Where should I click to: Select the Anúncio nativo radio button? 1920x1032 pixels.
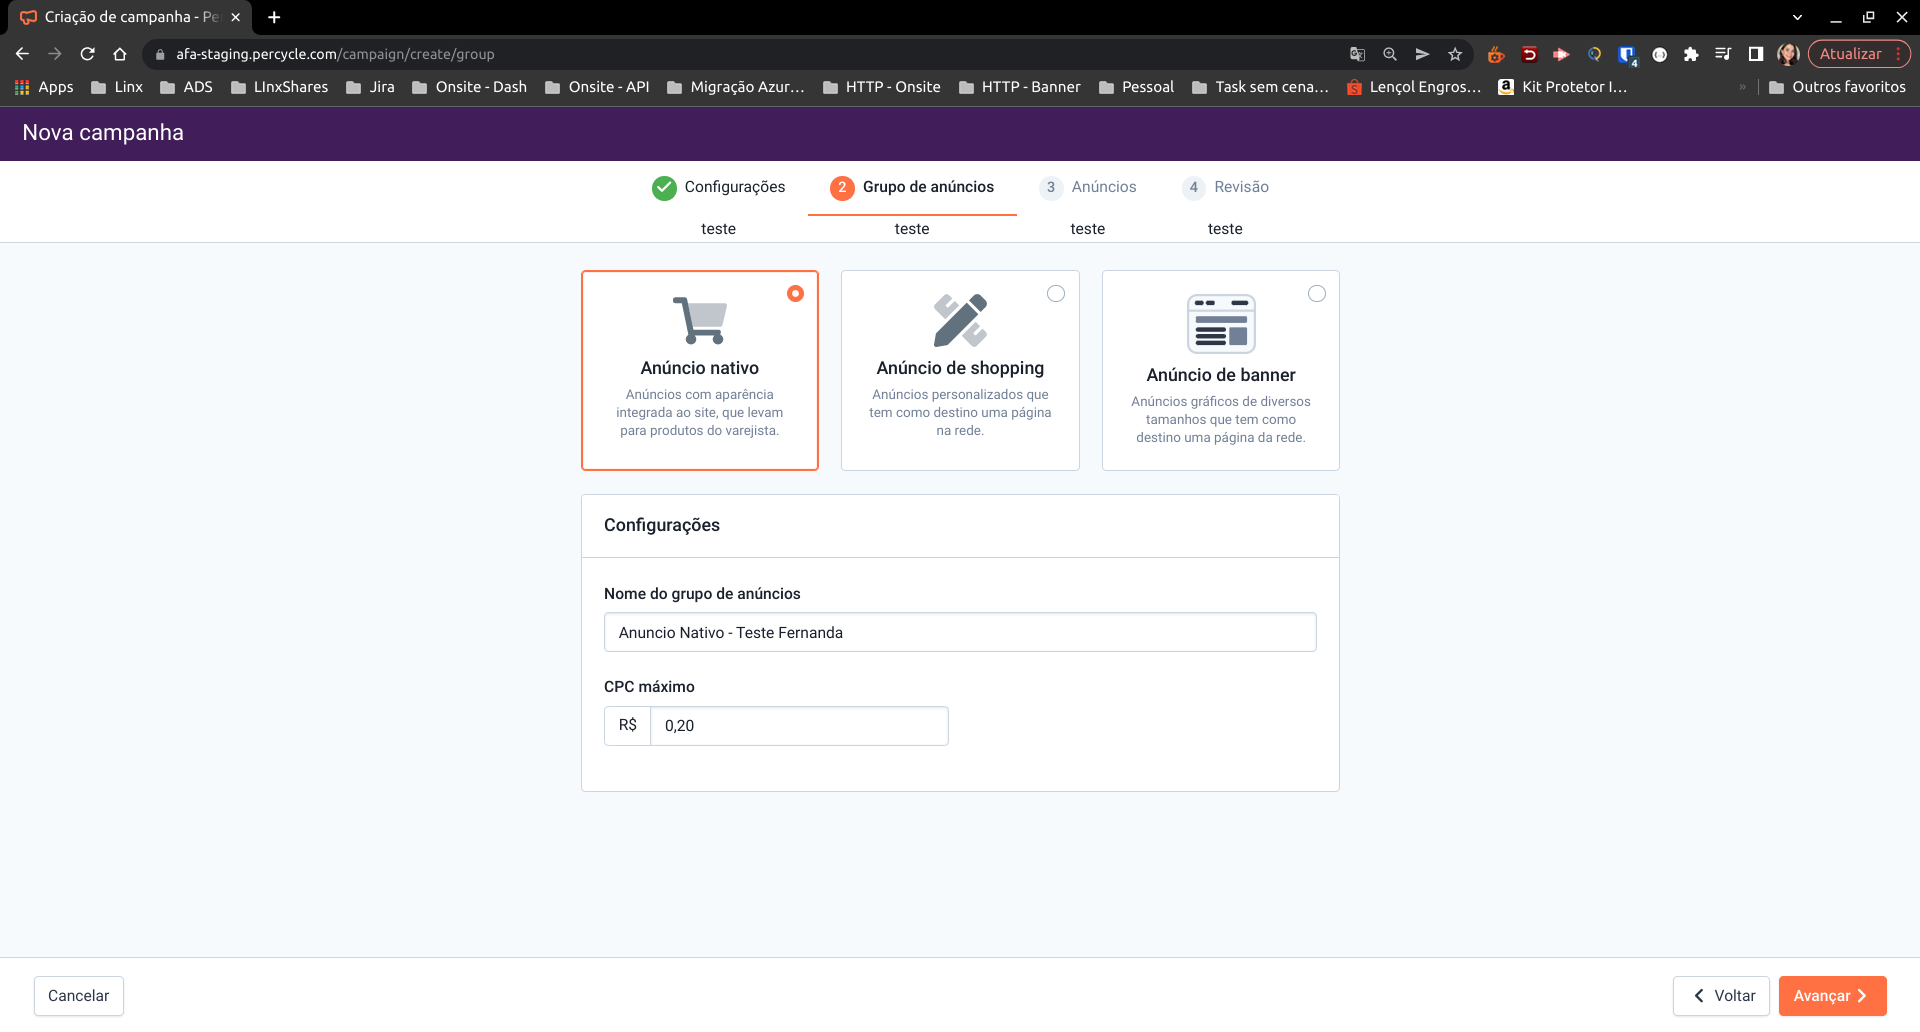(x=795, y=293)
